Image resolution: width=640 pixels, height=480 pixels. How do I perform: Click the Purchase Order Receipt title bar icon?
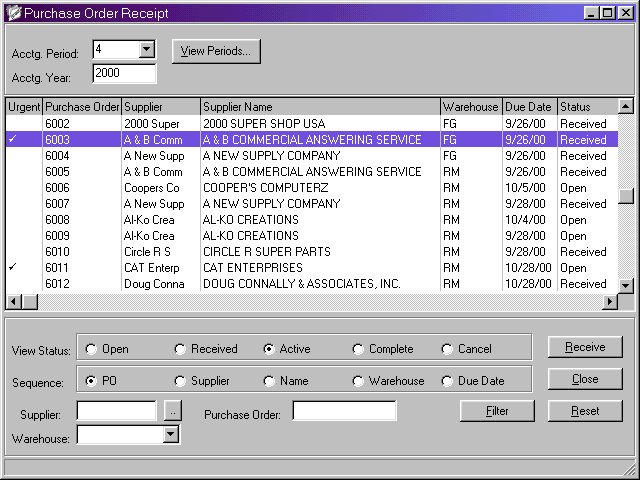[x=13, y=13]
